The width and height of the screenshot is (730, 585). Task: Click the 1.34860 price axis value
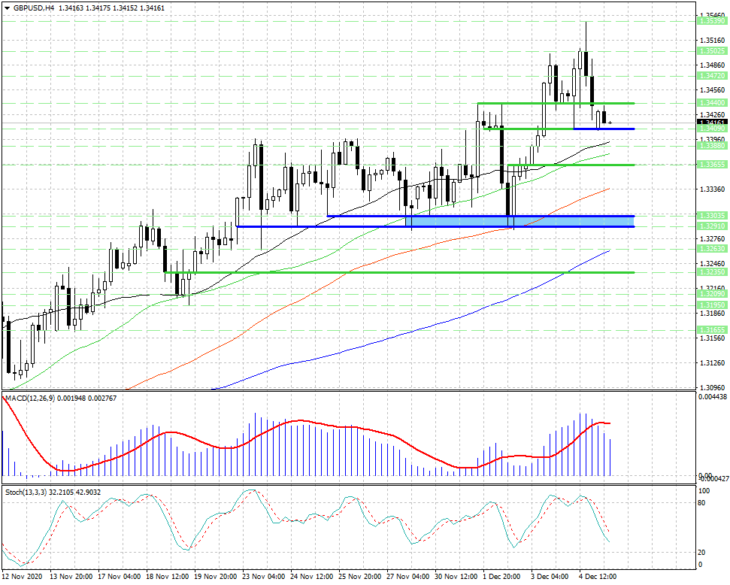coord(712,65)
